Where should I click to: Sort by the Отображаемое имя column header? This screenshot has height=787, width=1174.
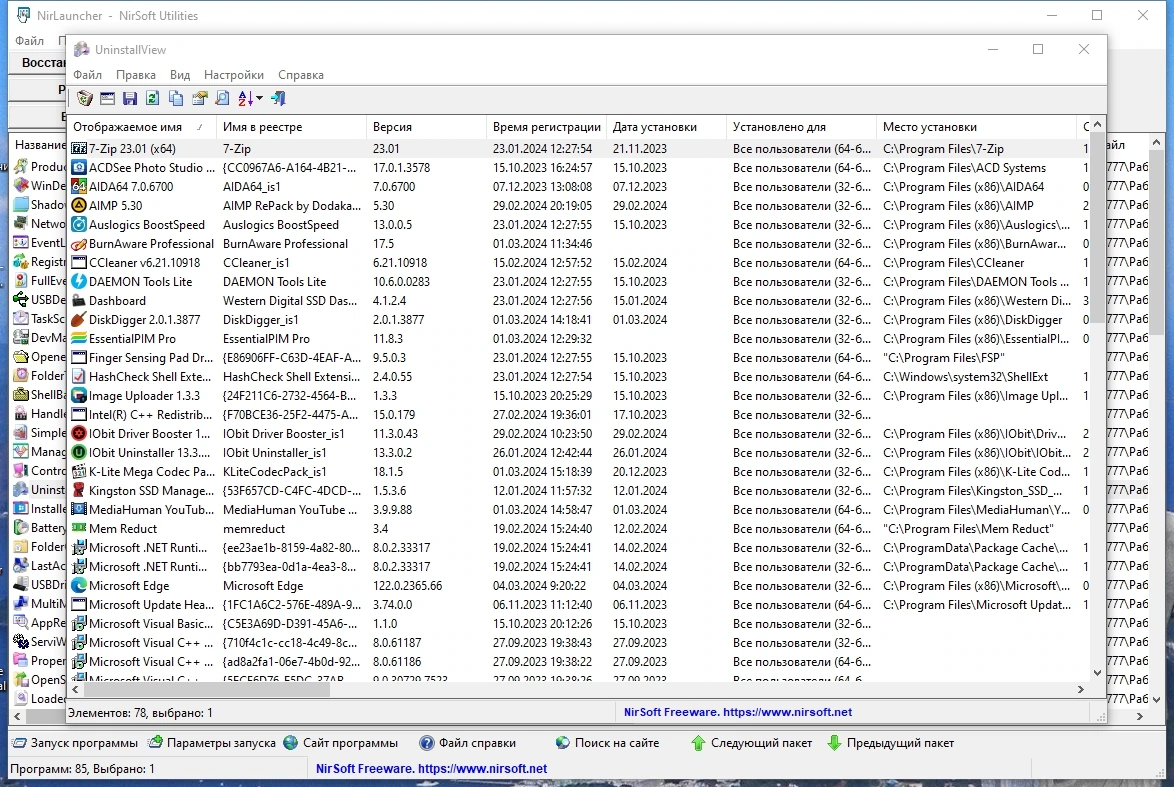(142, 127)
